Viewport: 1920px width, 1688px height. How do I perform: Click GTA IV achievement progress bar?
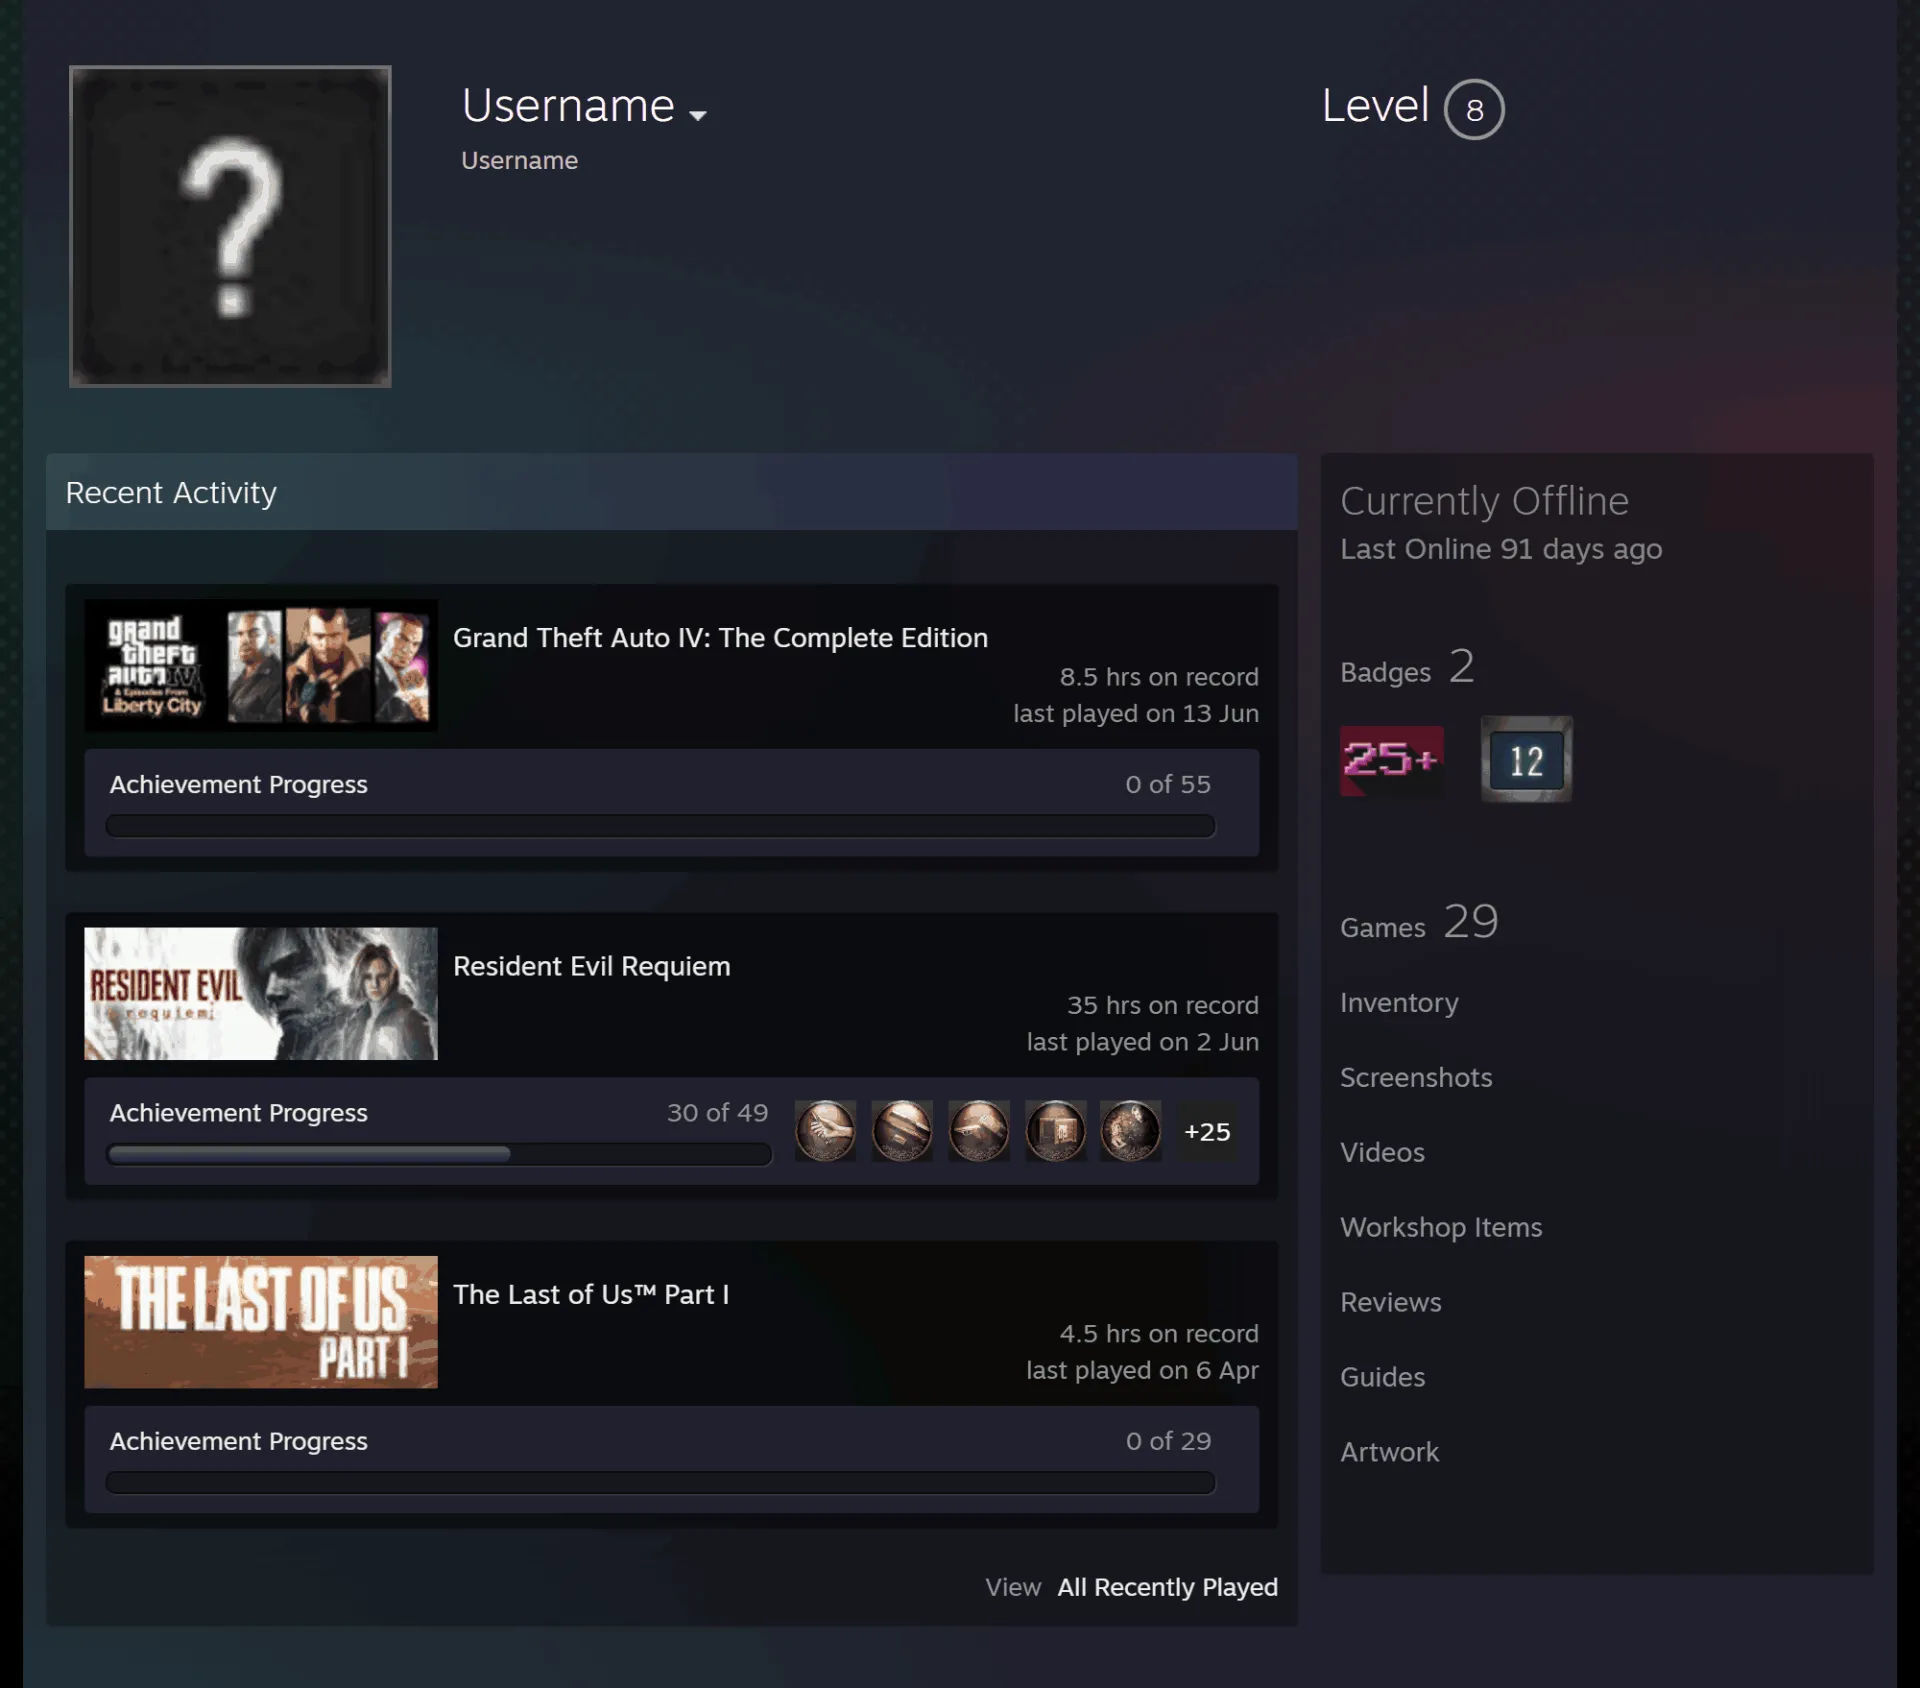coord(660,826)
